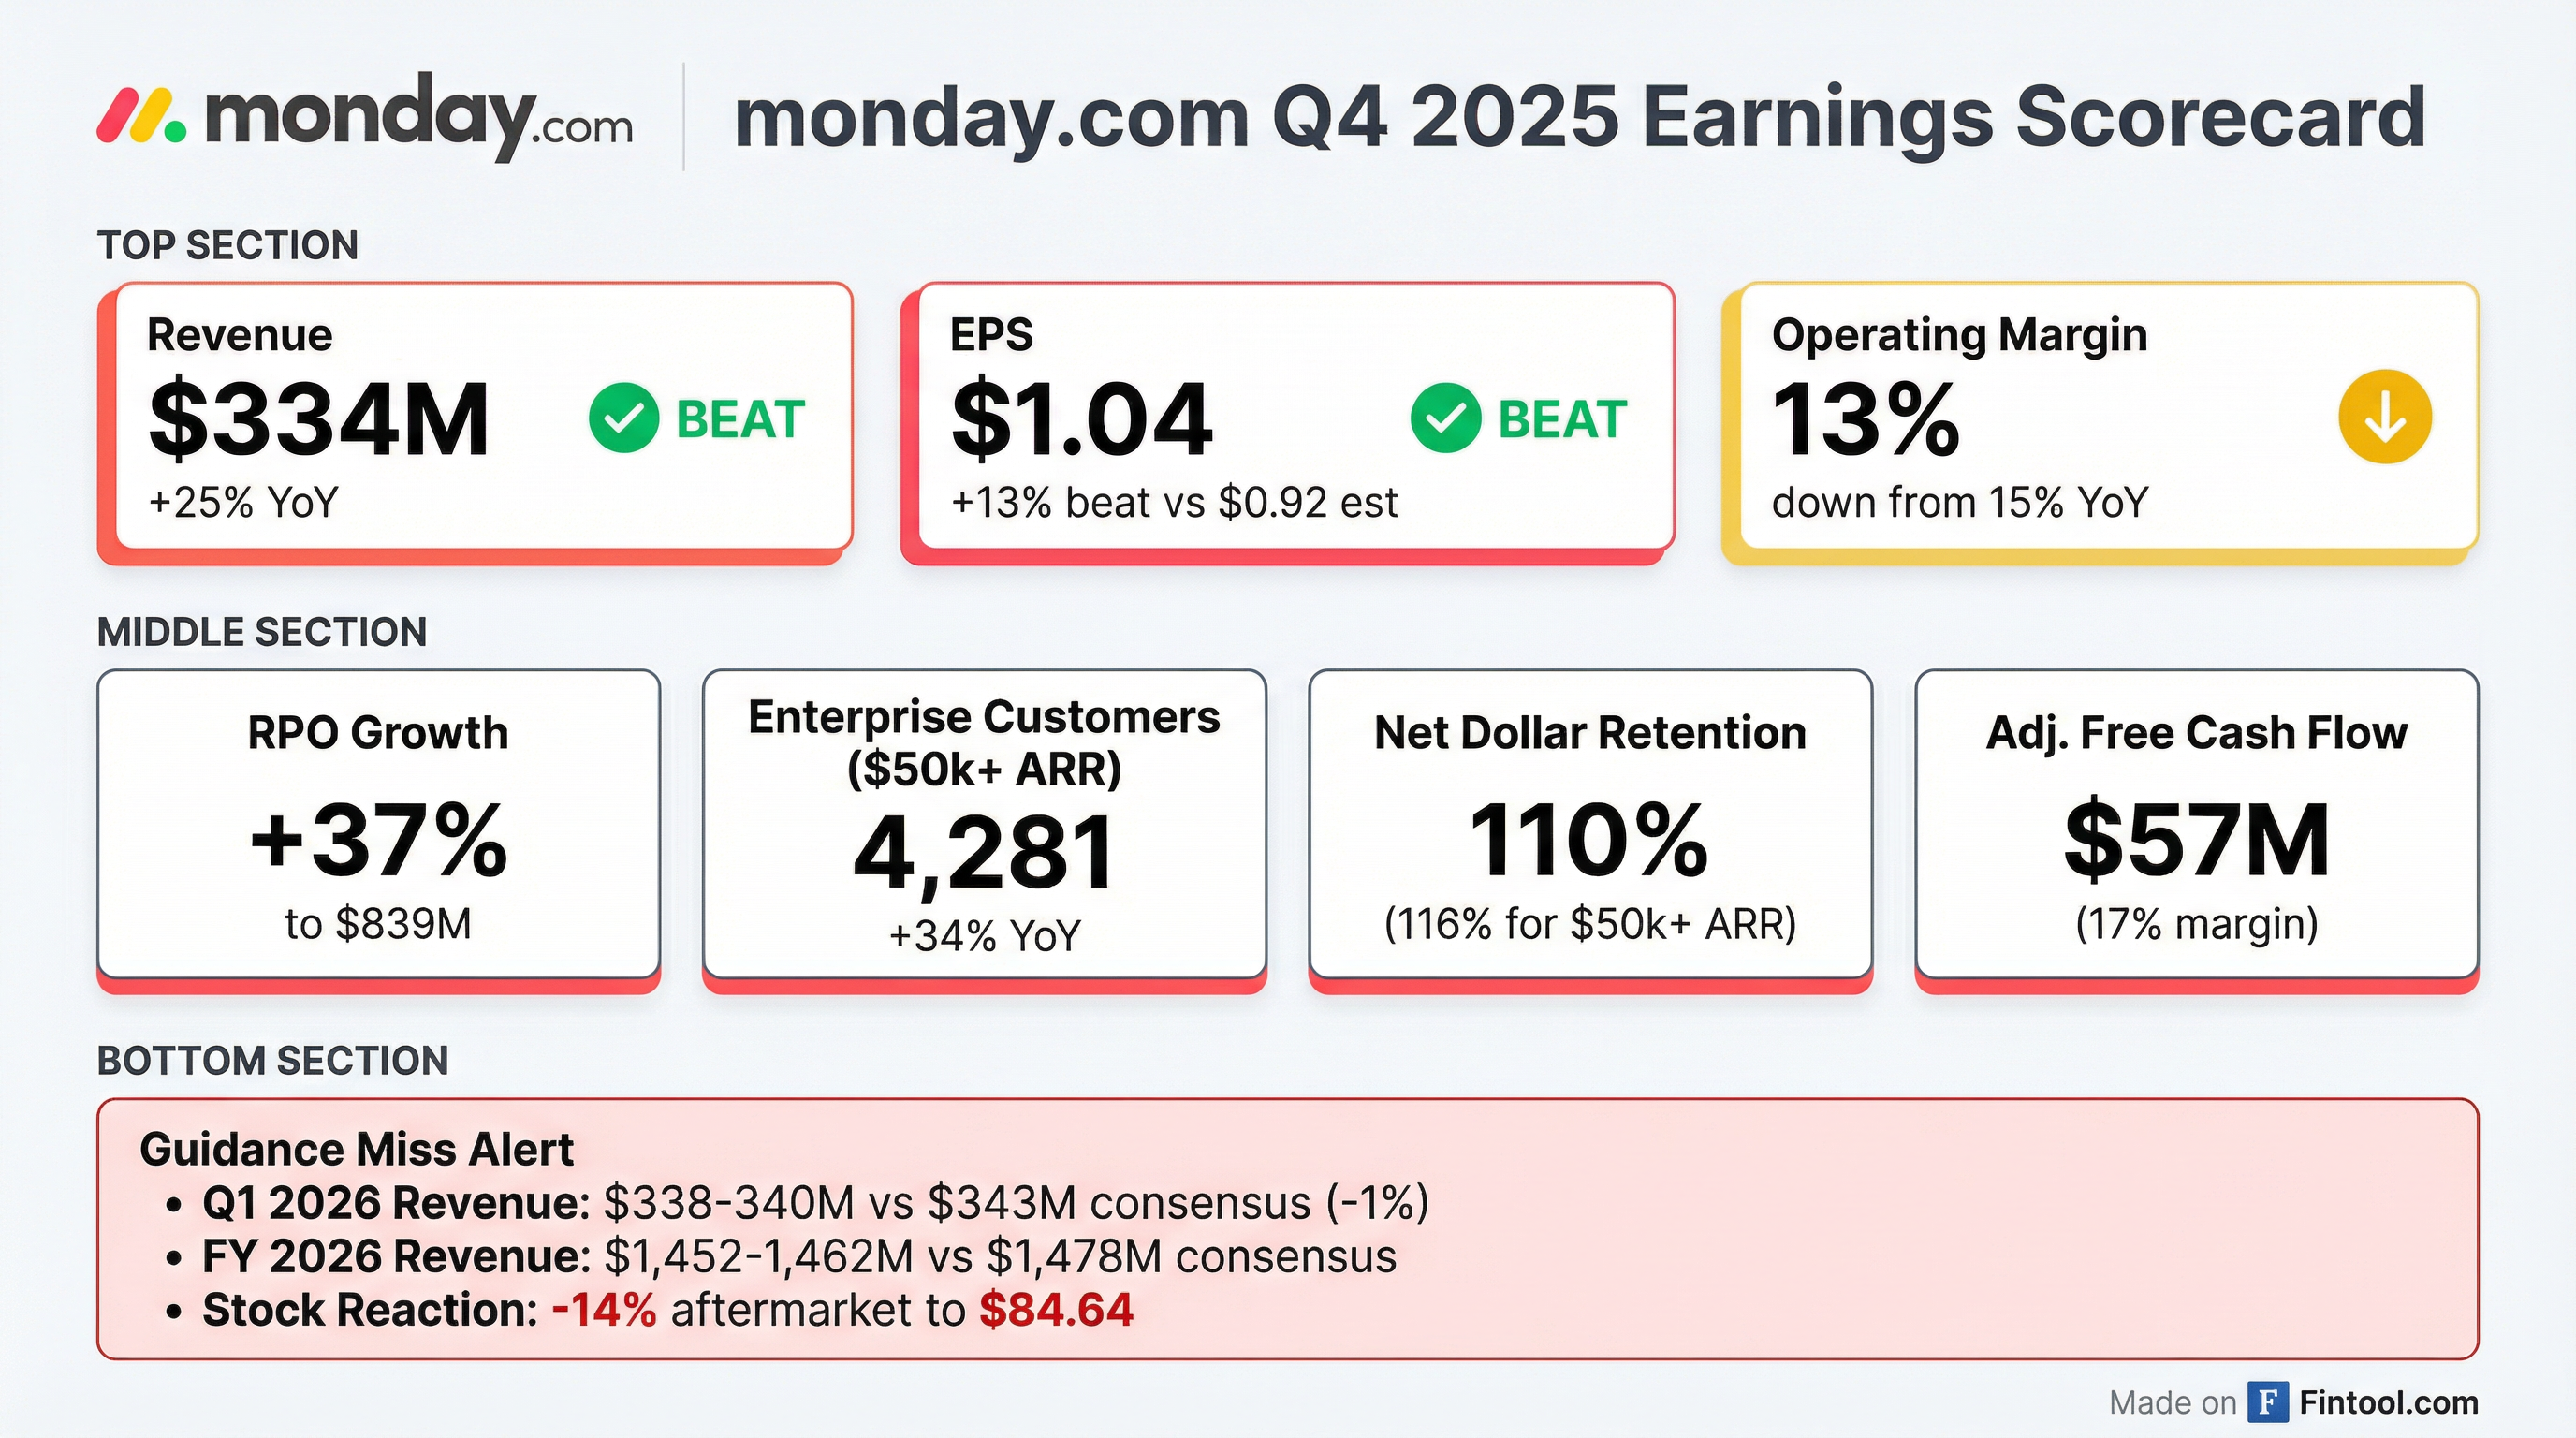The width and height of the screenshot is (2576, 1438).
Task: Open the Net Dollar Retention 110% card
Action: (1590, 825)
